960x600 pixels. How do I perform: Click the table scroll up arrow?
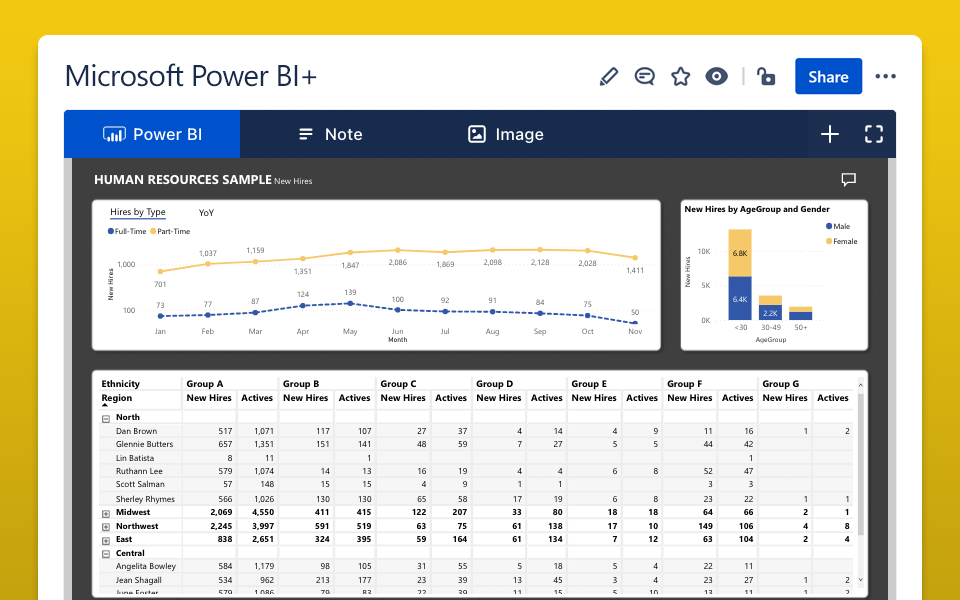860,385
